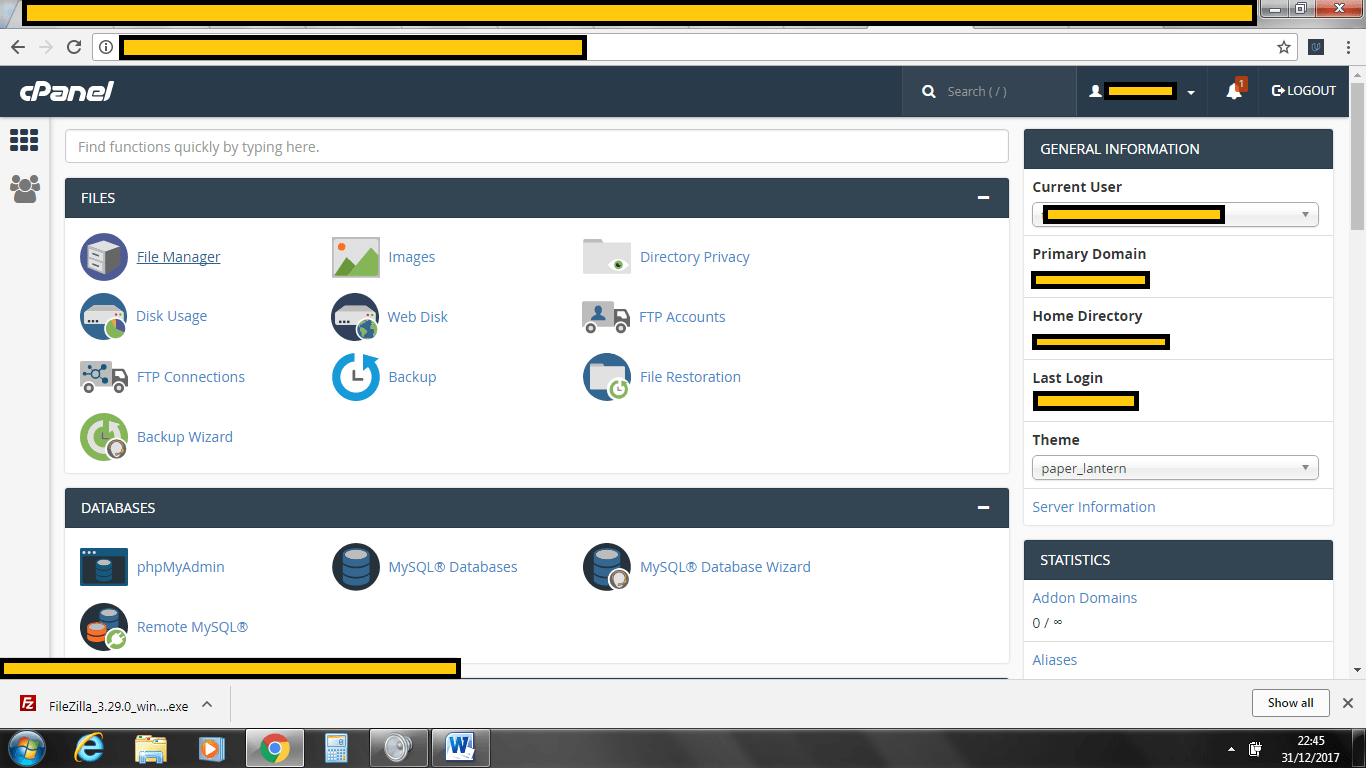The width and height of the screenshot is (1366, 768).
Task: Open the Current User dropdown
Action: tap(1175, 214)
